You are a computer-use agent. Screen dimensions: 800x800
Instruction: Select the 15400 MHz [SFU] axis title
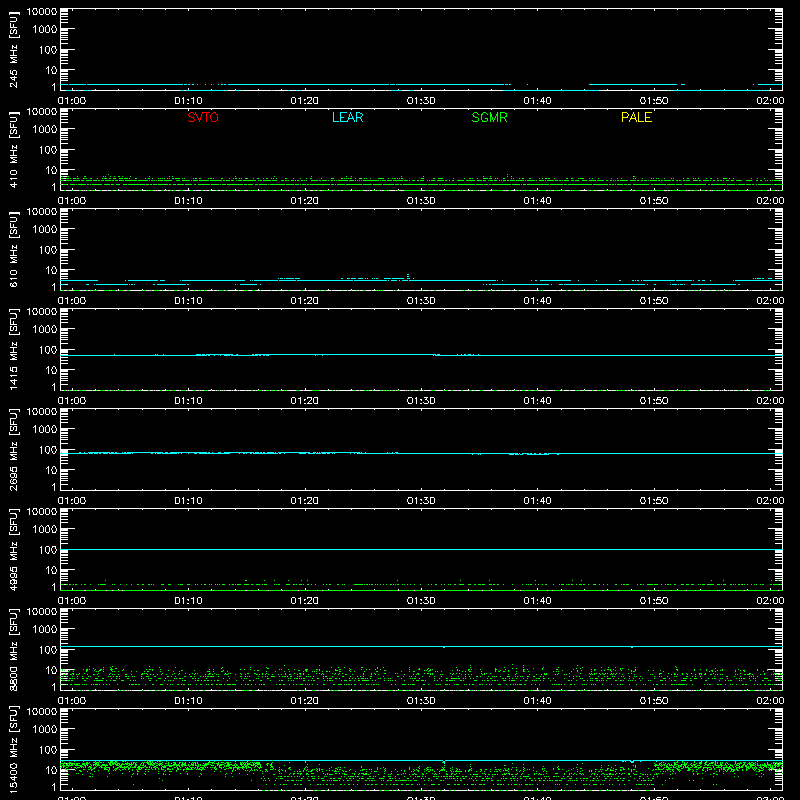click(x=13, y=749)
